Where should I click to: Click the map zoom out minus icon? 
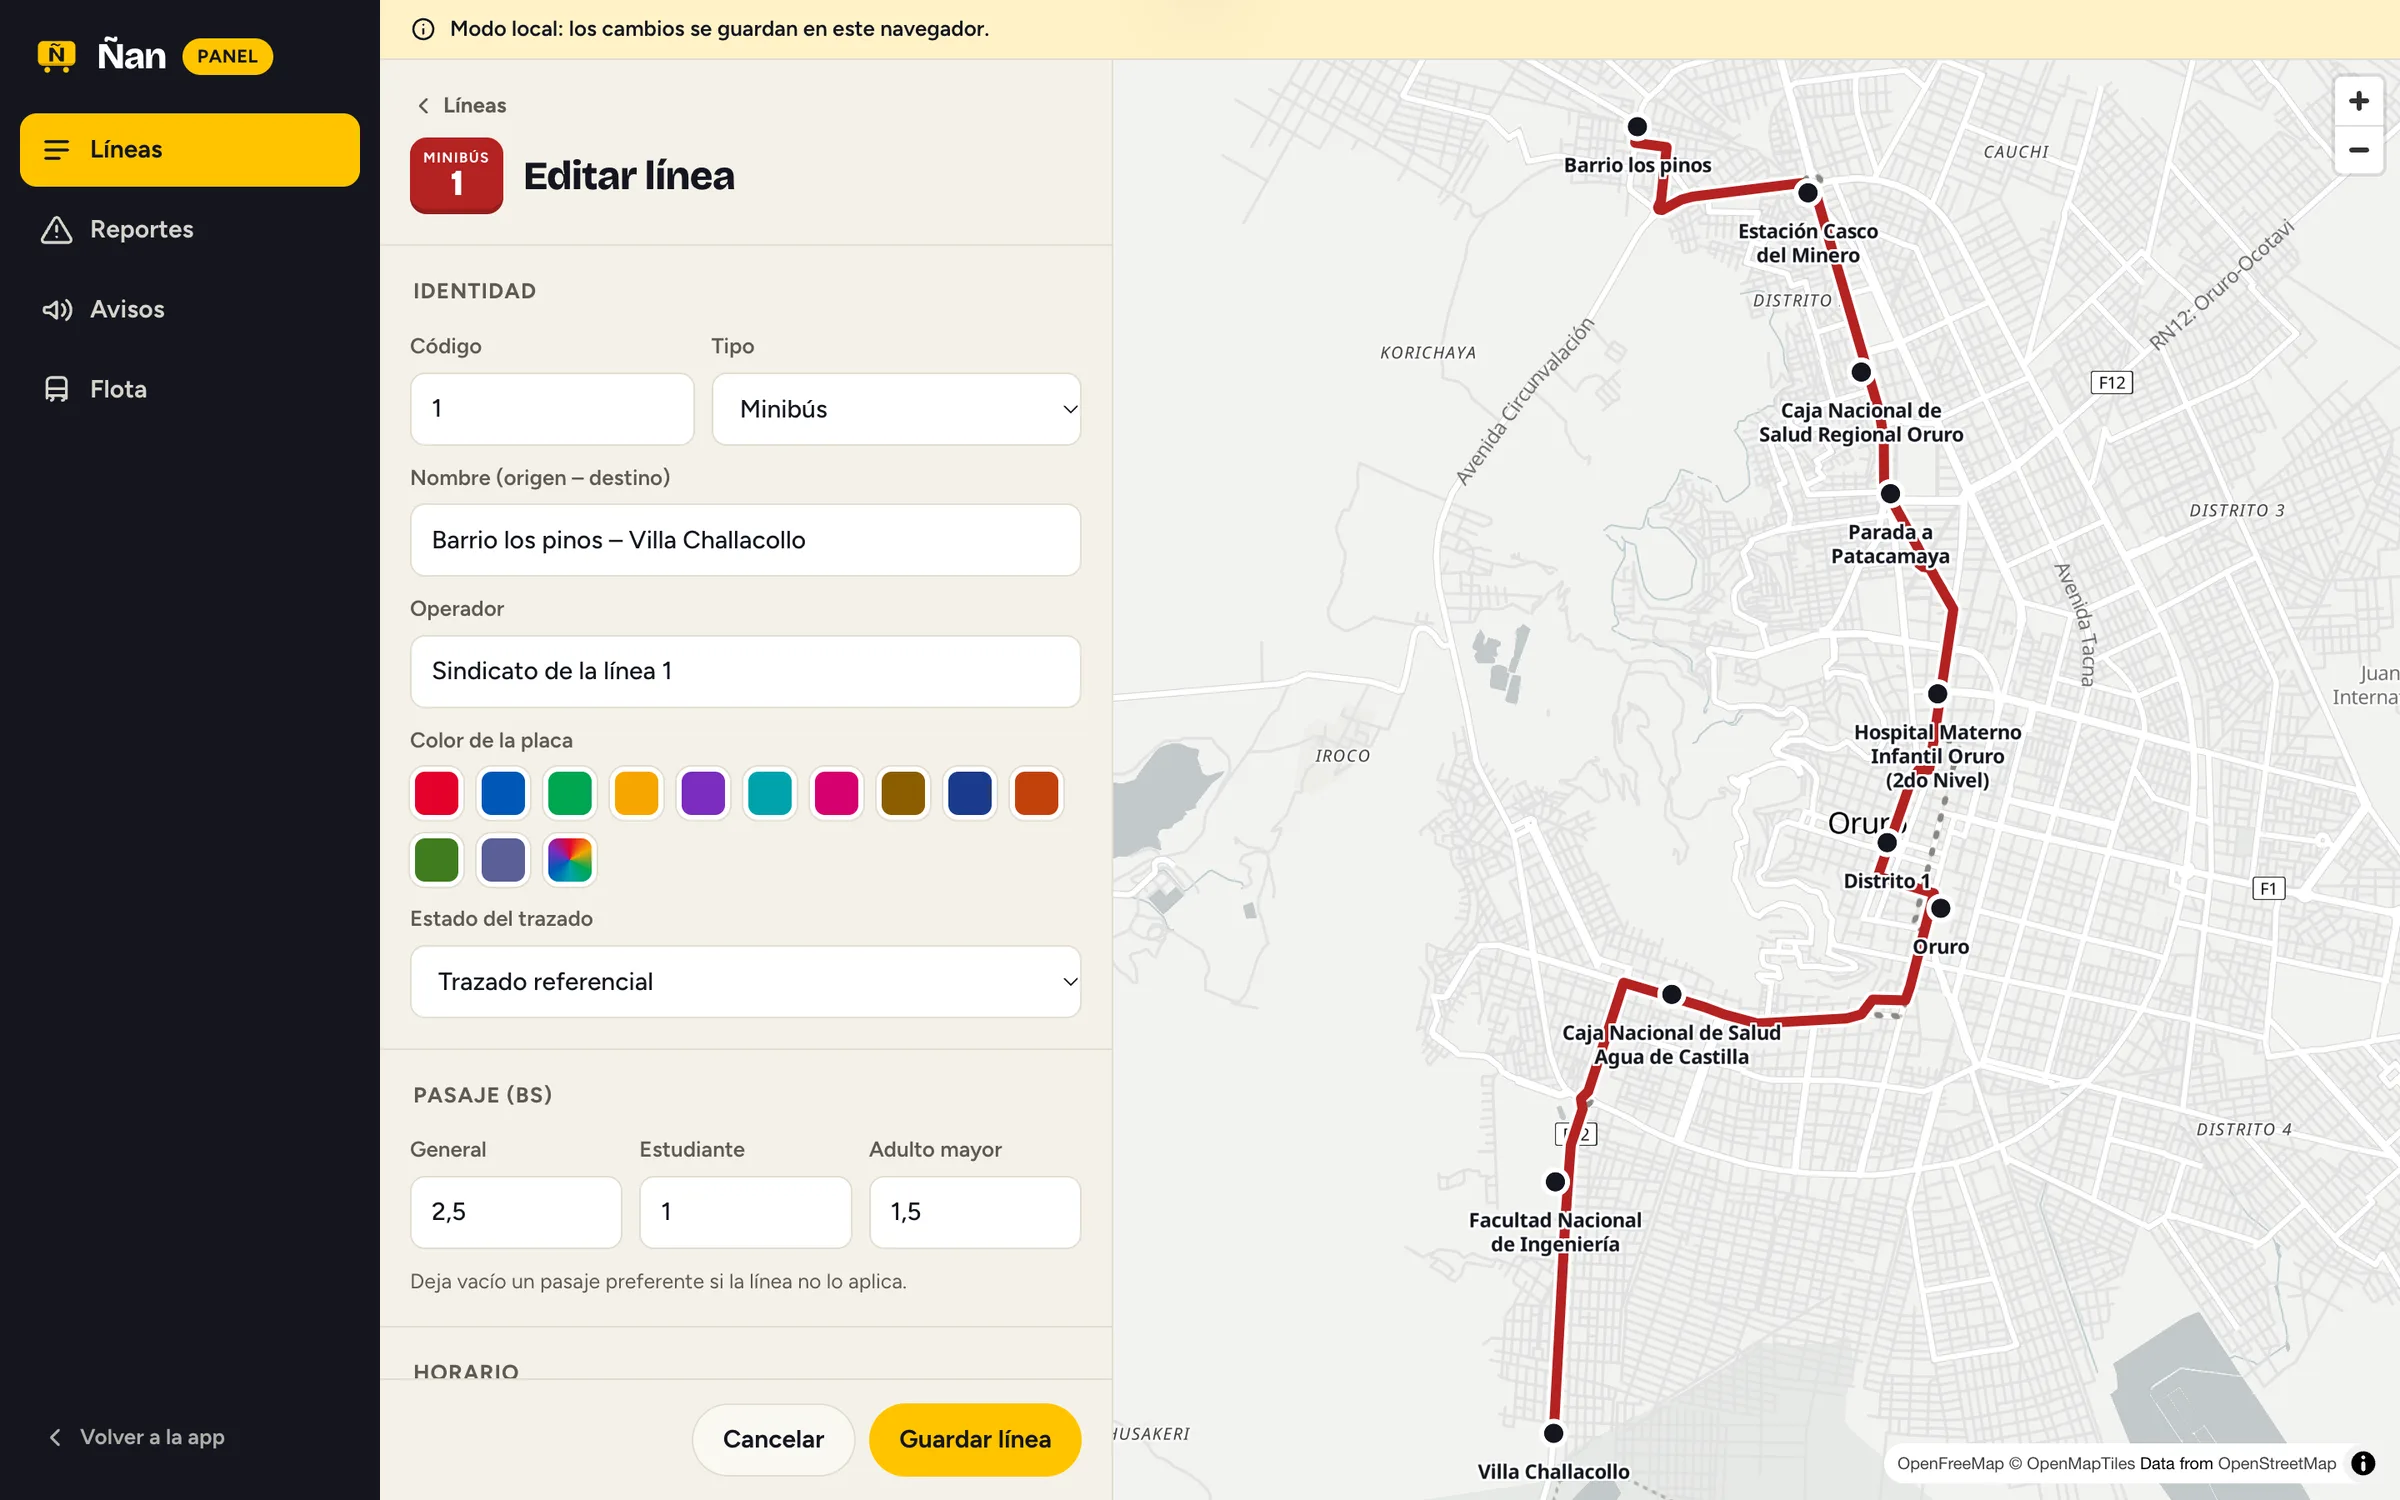(2358, 151)
